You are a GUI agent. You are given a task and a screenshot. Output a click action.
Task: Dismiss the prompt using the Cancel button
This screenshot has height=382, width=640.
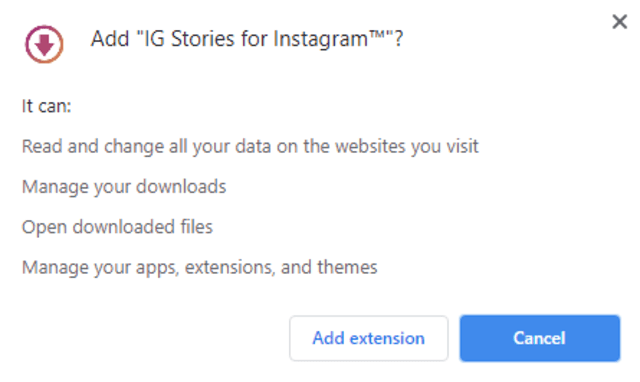(x=540, y=338)
